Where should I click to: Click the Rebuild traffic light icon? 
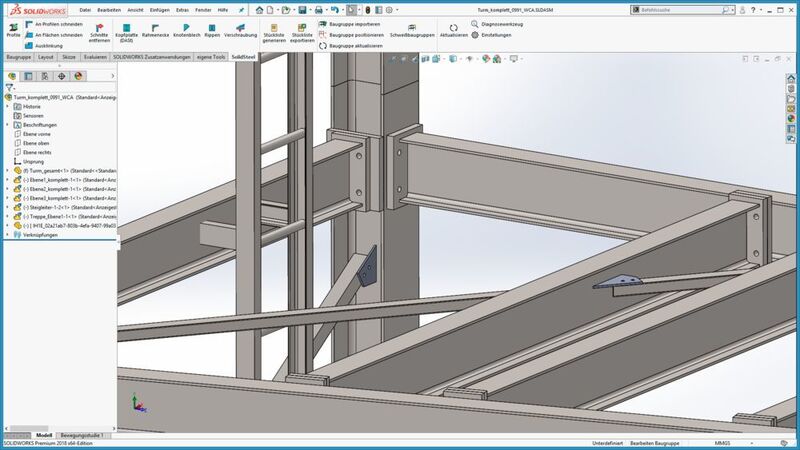pos(367,10)
